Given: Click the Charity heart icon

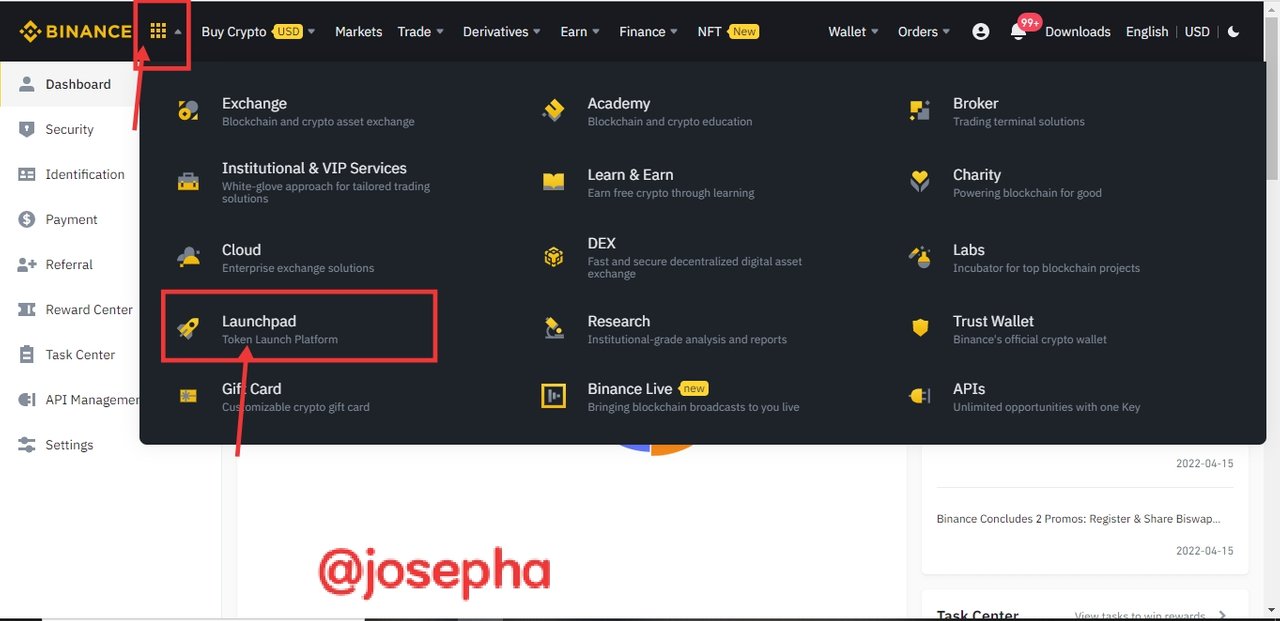Looking at the screenshot, I should click(x=919, y=182).
